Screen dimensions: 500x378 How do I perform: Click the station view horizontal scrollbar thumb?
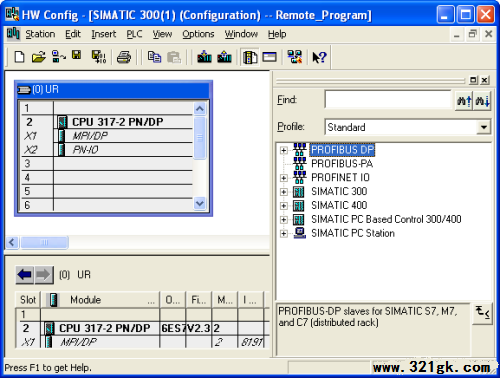pos(45,242)
